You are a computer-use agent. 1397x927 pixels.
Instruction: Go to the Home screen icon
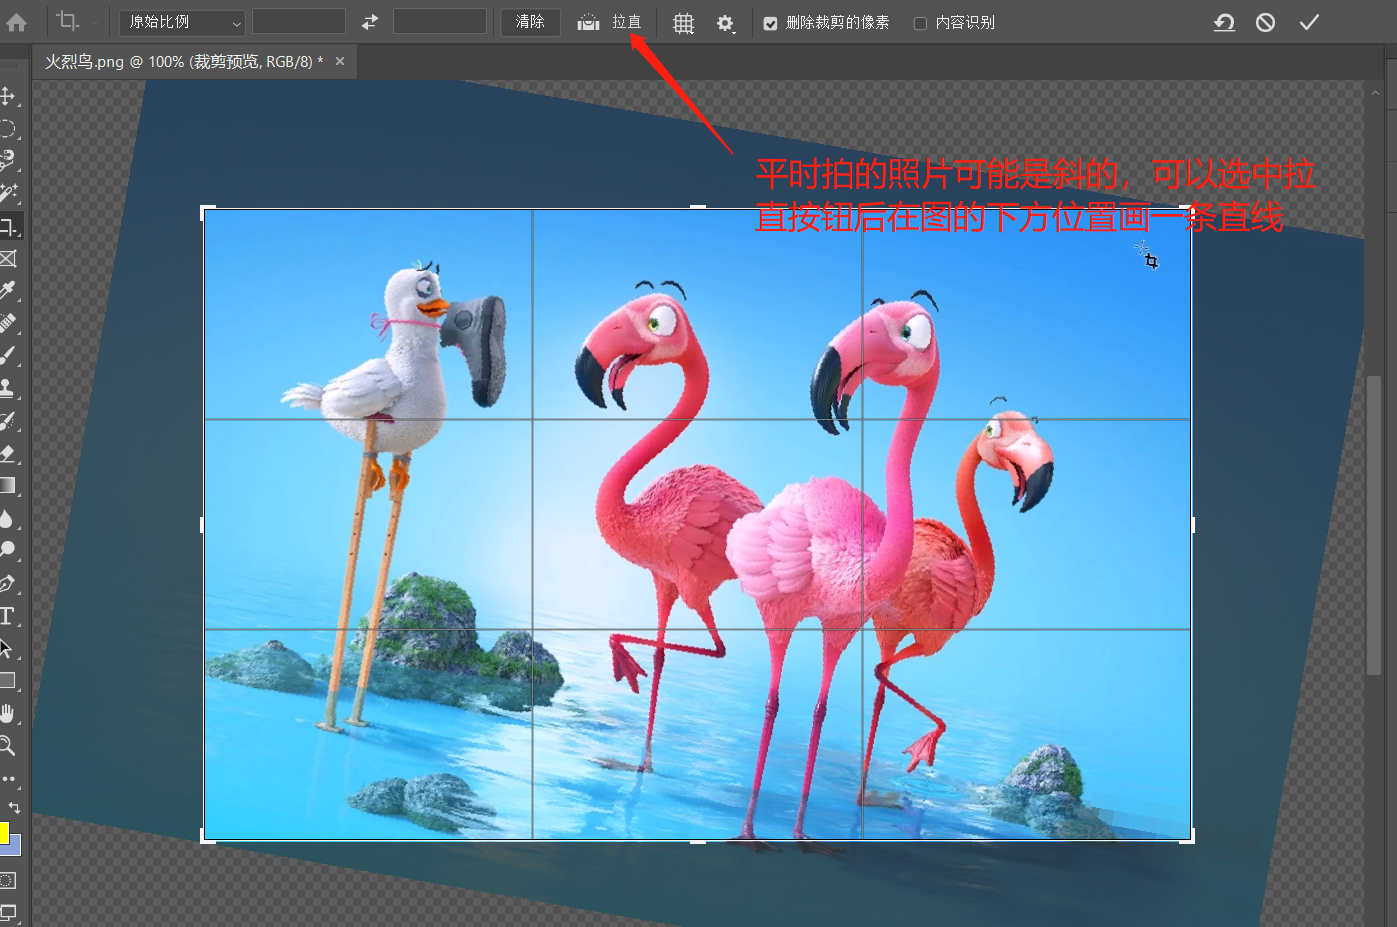pos(16,22)
